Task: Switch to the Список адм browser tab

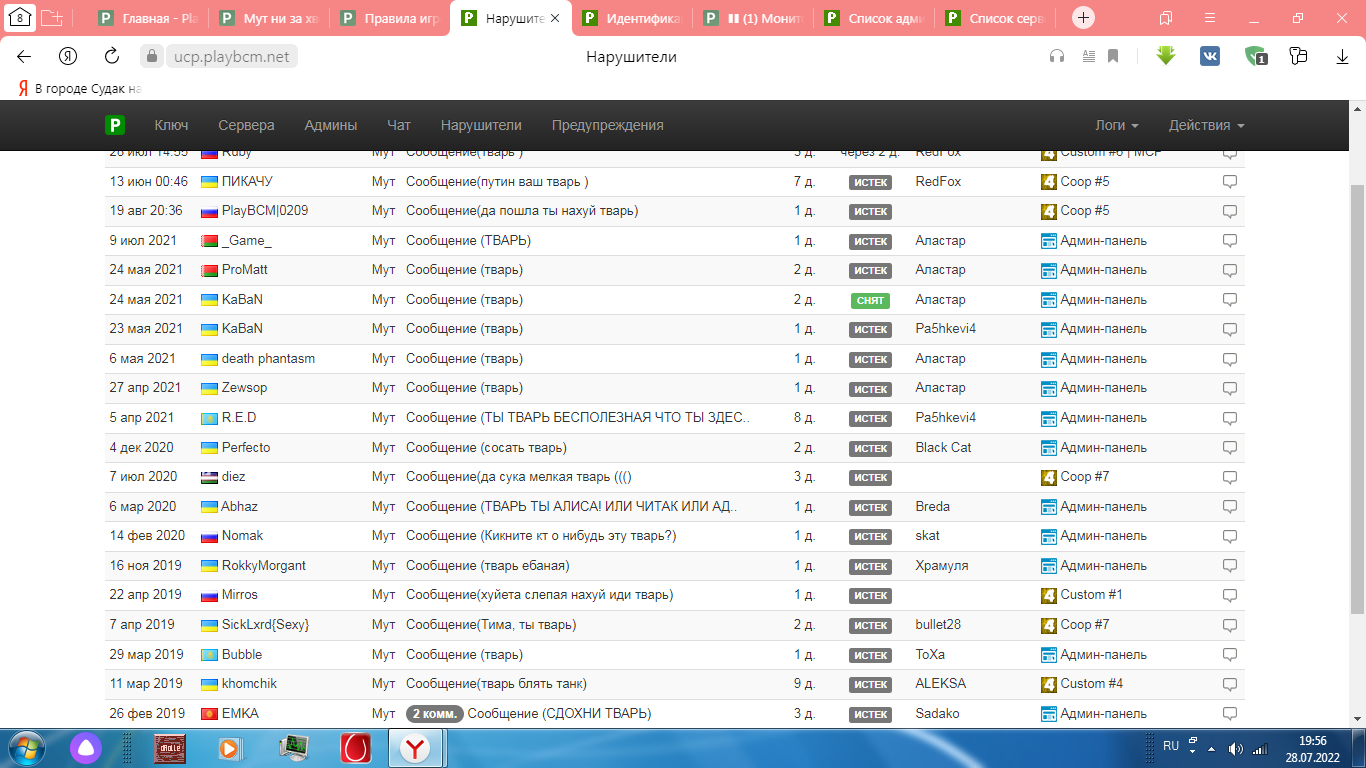Action: [875, 18]
